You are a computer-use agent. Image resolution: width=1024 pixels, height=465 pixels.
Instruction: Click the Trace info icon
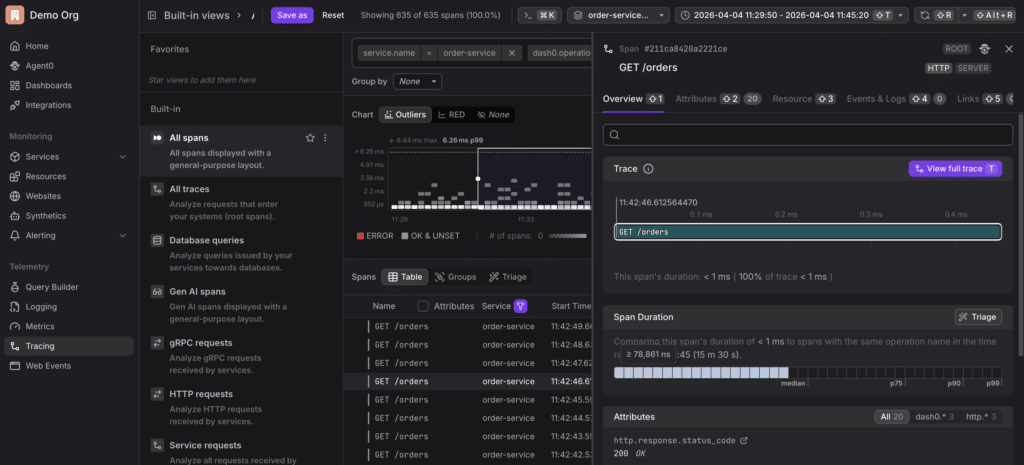648,169
